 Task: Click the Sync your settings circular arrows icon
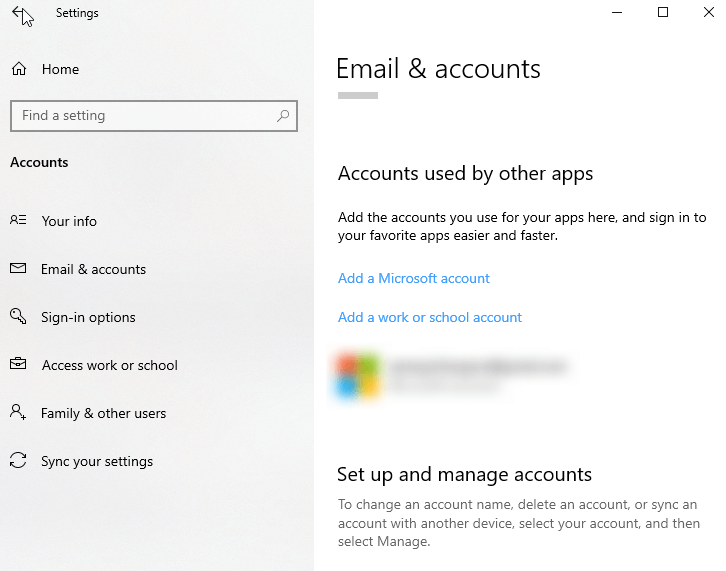pos(18,461)
